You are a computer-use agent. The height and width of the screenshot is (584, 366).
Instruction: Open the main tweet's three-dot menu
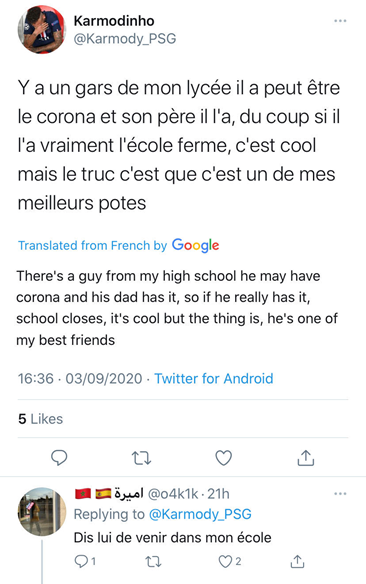(340, 21)
